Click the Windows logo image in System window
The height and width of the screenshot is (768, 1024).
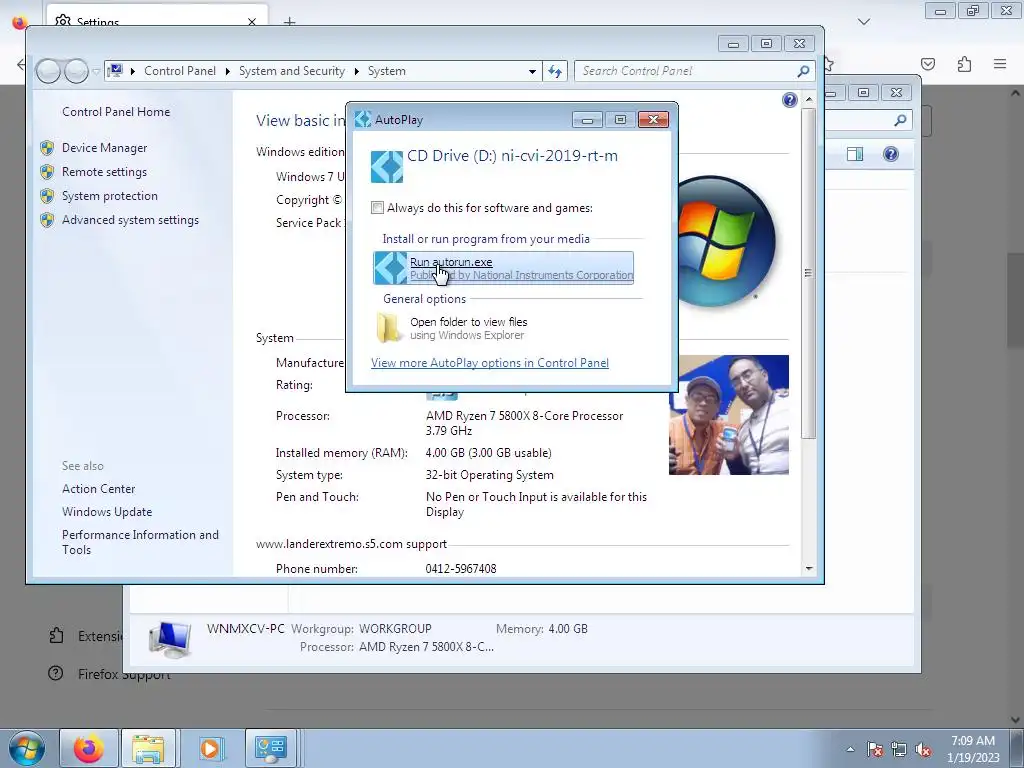pyautogui.click(x=726, y=240)
